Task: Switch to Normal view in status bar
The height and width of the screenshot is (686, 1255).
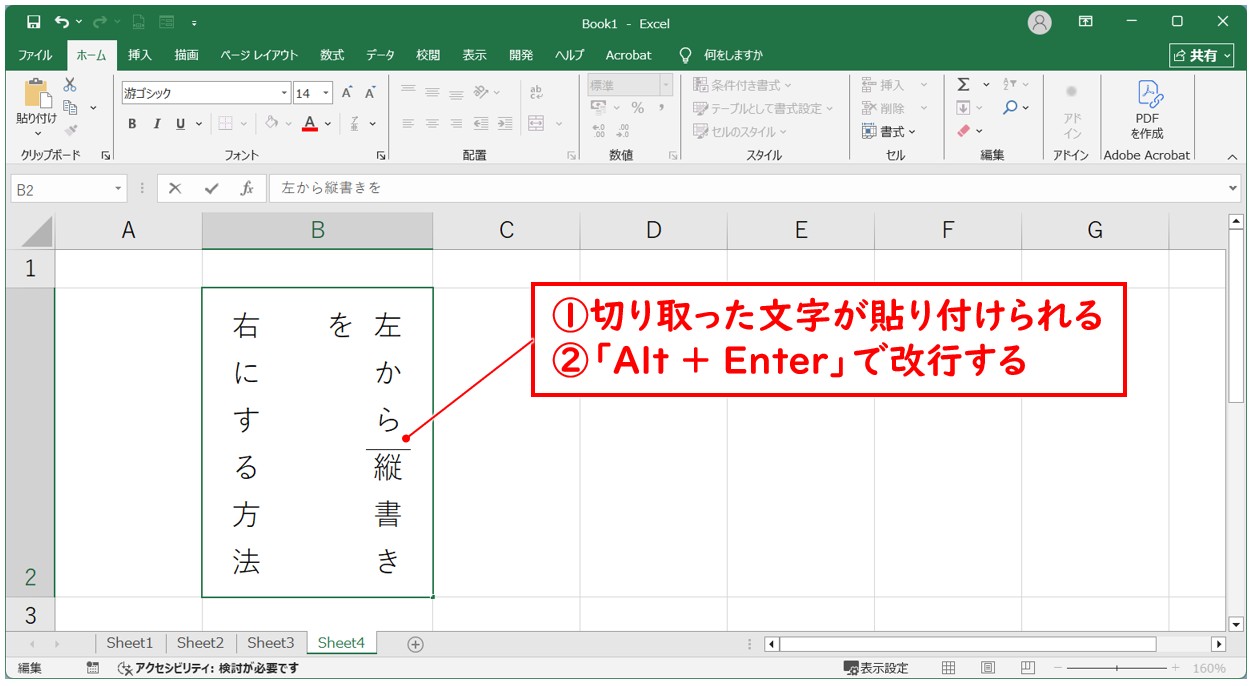Action: click(949, 668)
